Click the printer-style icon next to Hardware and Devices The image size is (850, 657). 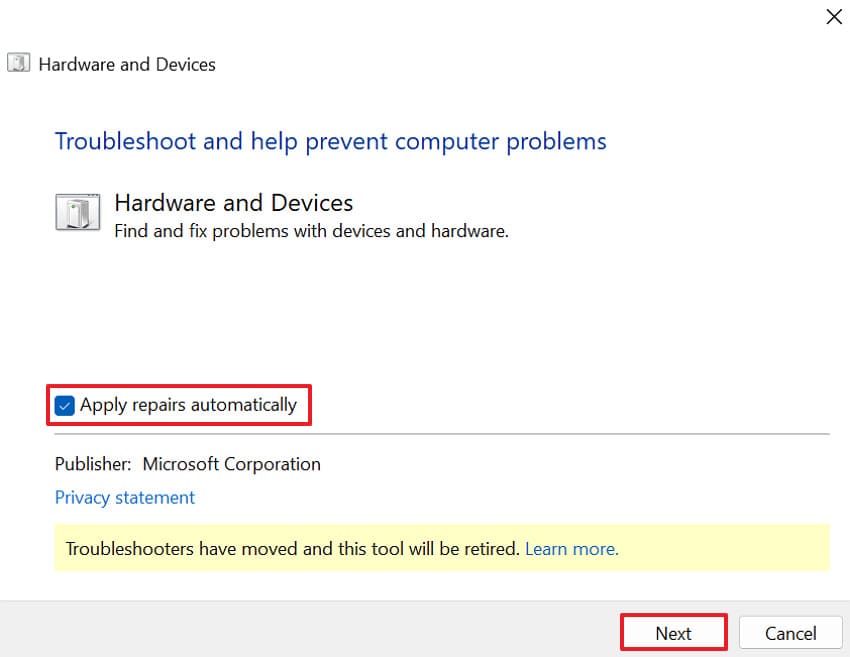tap(78, 212)
